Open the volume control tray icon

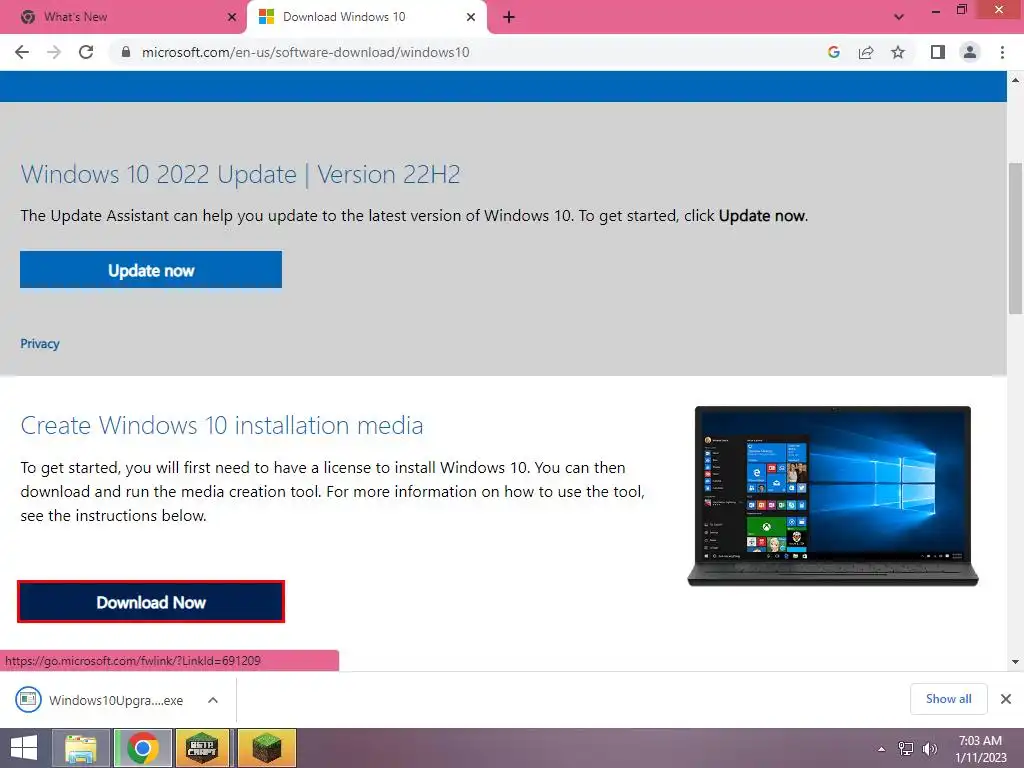tap(929, 749)
